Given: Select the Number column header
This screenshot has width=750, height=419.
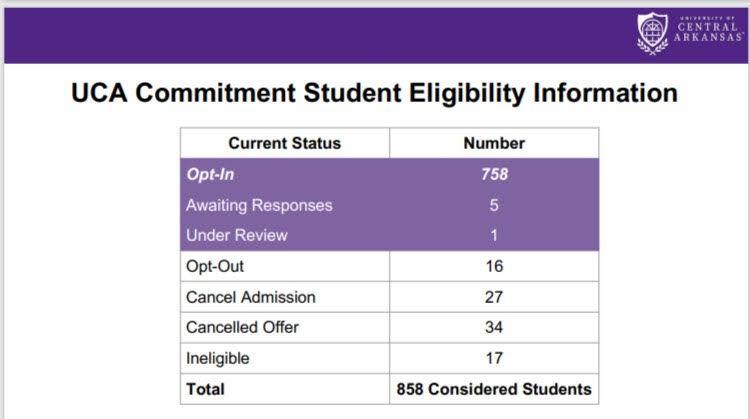Looking at the screenshot, I should 494,143.
